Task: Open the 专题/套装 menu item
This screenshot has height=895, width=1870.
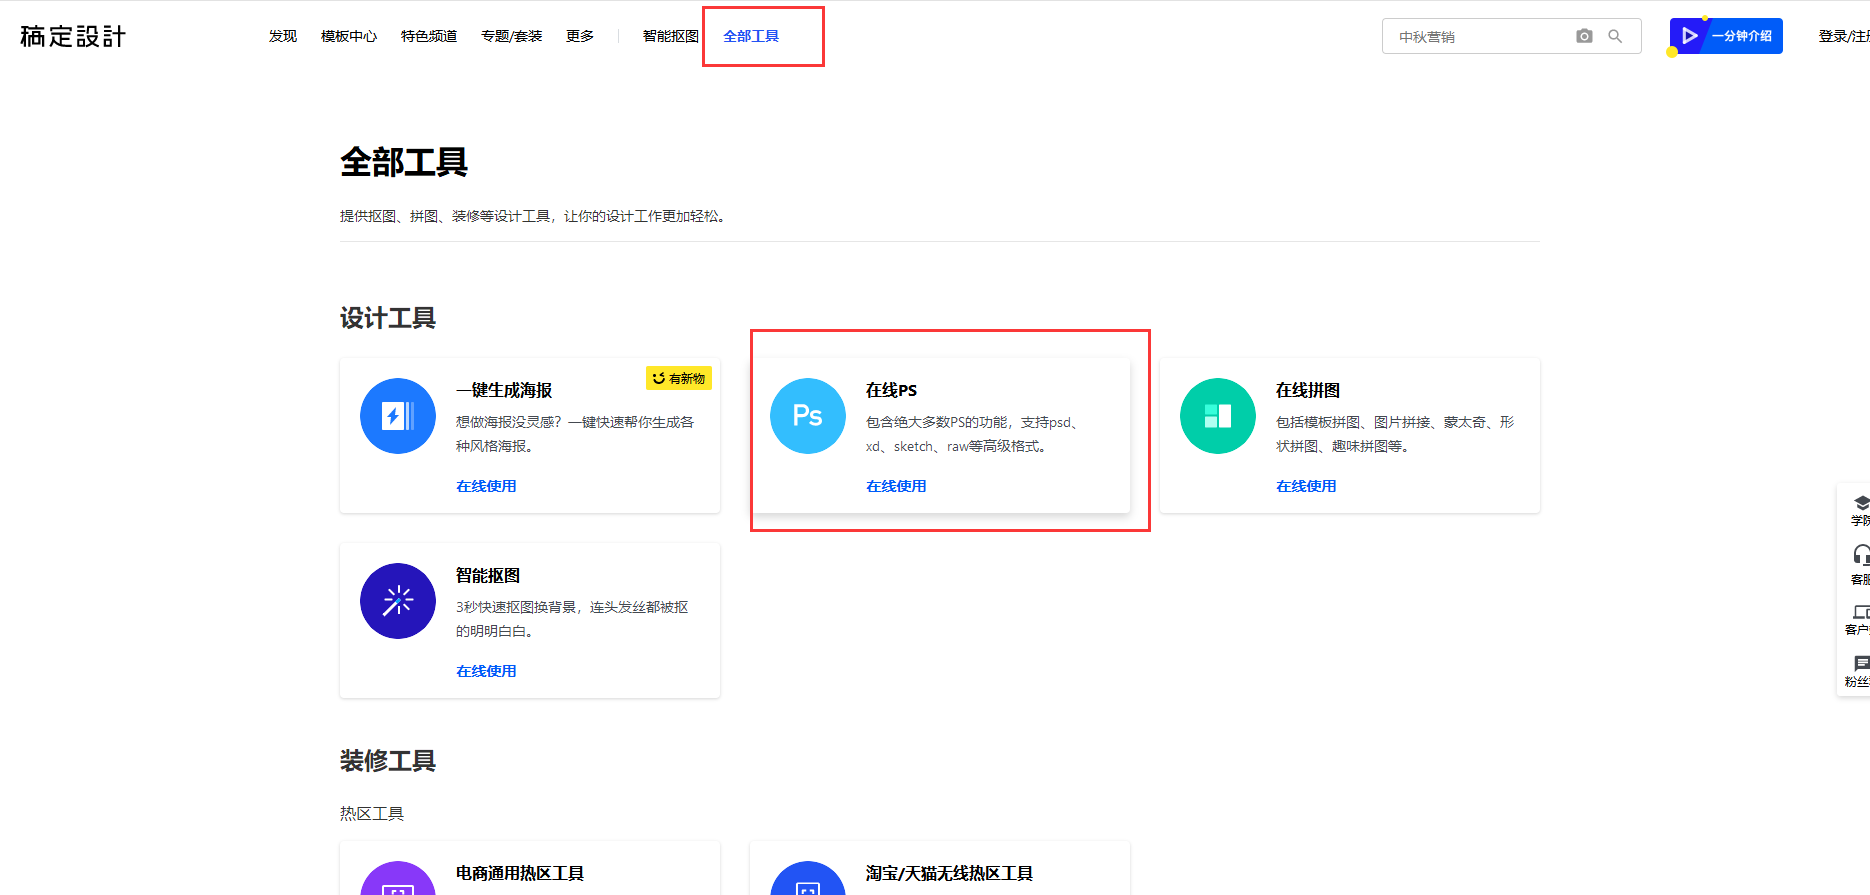Action: pos(511,36)
